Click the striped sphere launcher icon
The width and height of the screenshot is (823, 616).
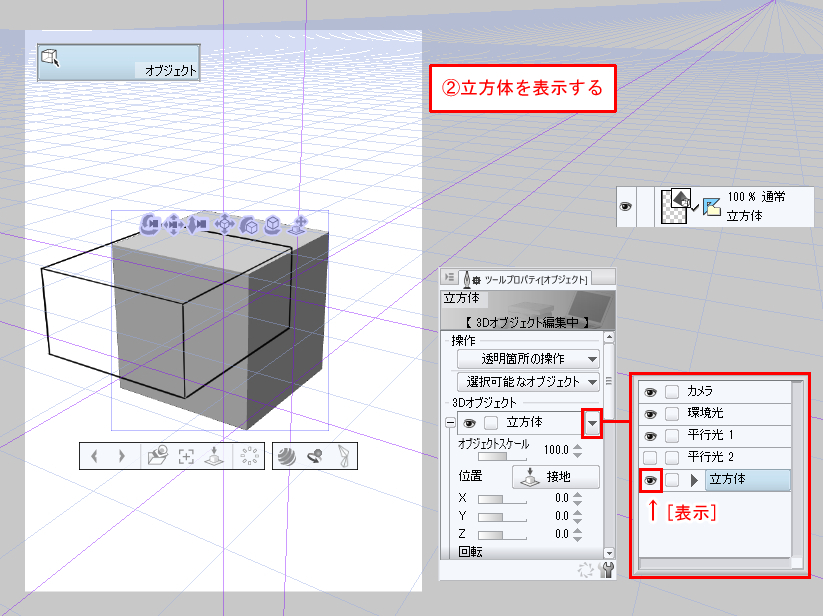[287, 456]
